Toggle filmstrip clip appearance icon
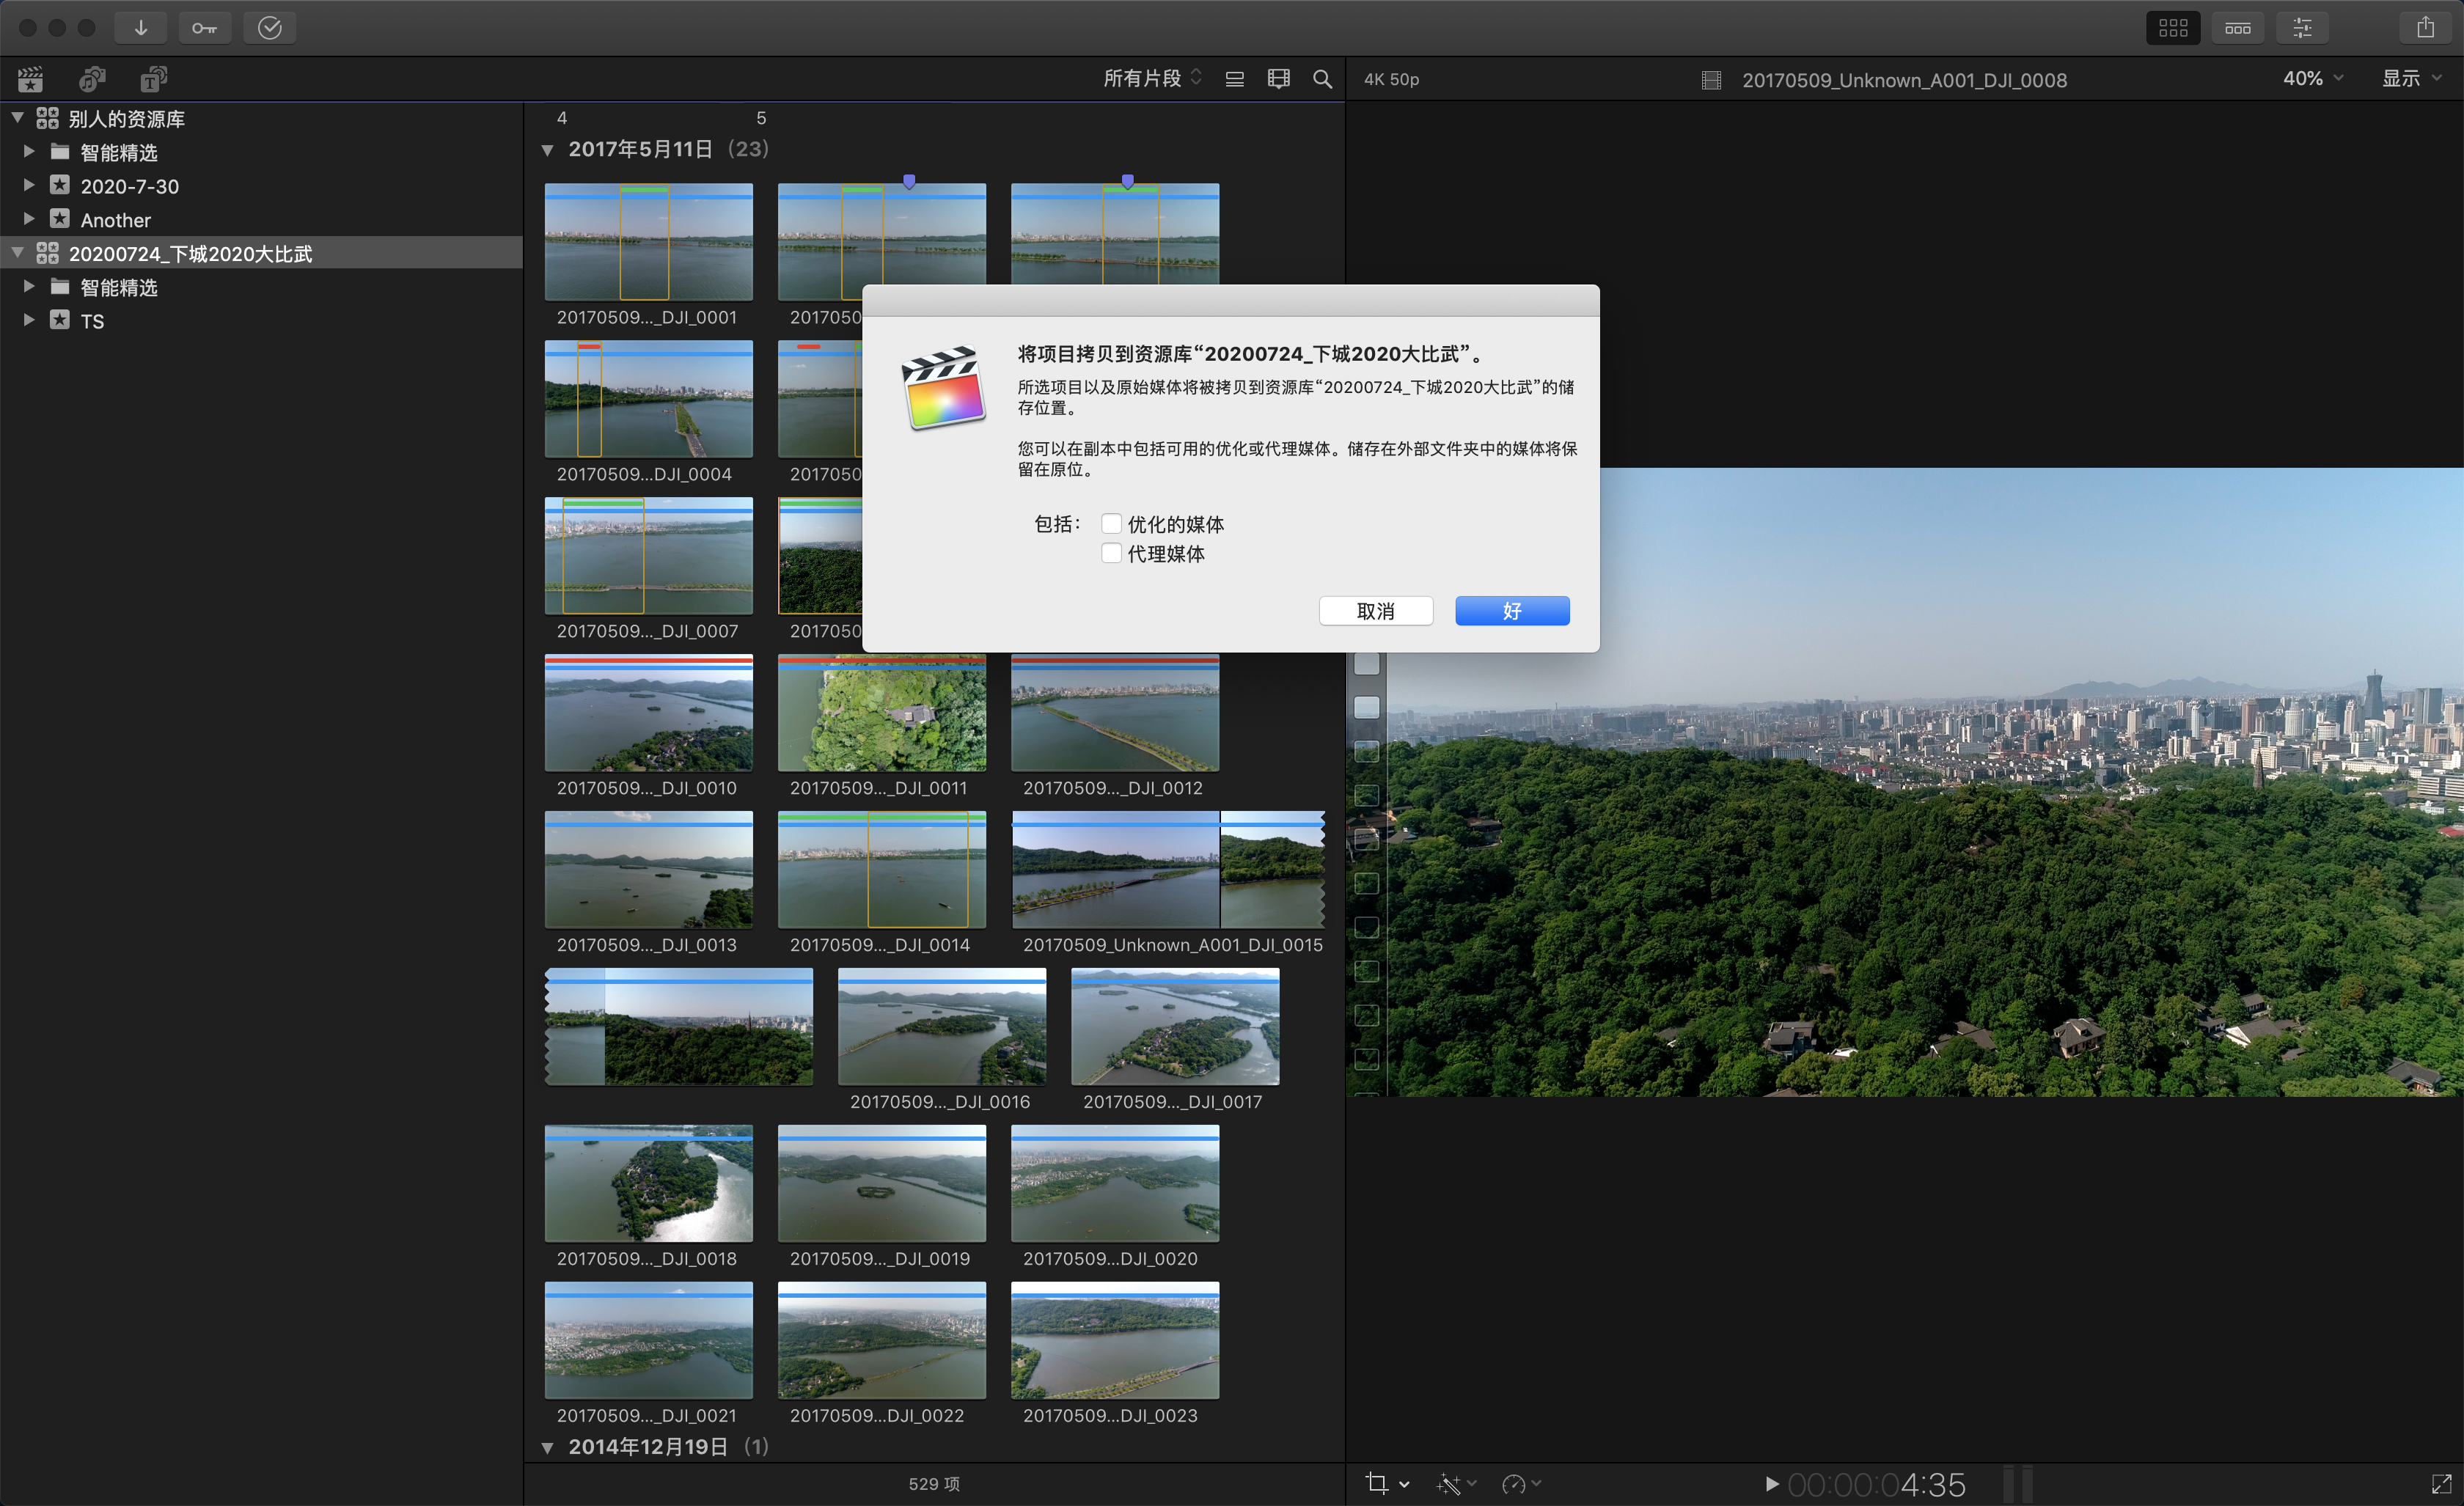Viewport: 2464px width, 1506px height. (x=1278, y=79)
